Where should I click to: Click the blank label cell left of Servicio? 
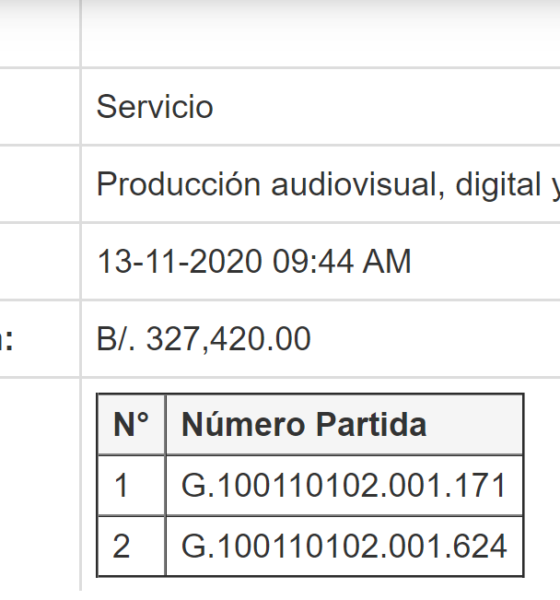pos(39,107)
